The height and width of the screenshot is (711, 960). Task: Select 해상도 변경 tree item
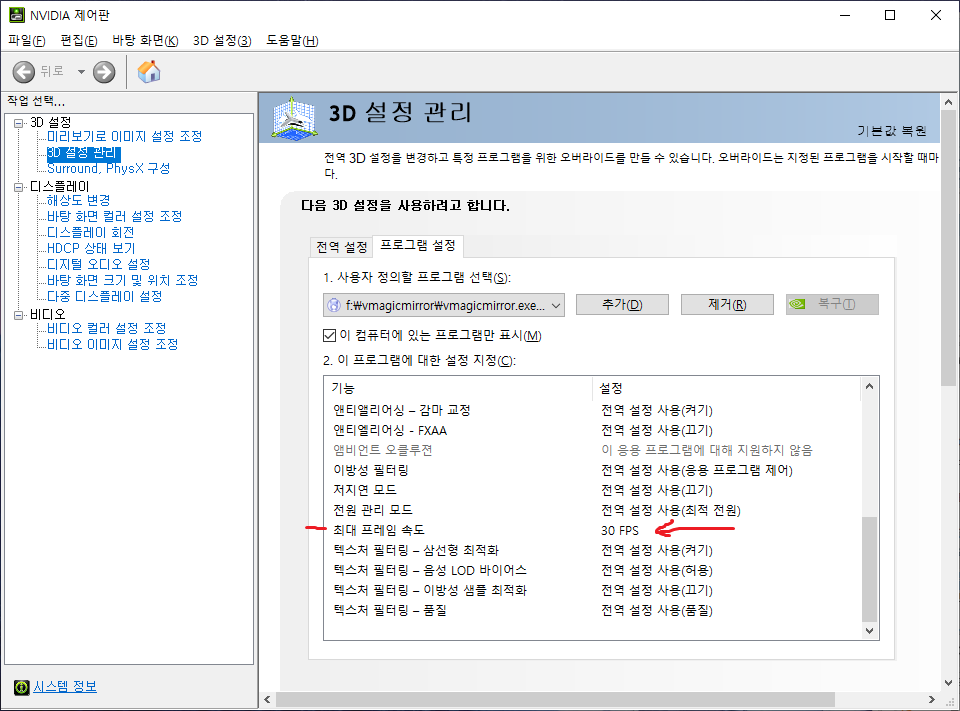point(78,200)
